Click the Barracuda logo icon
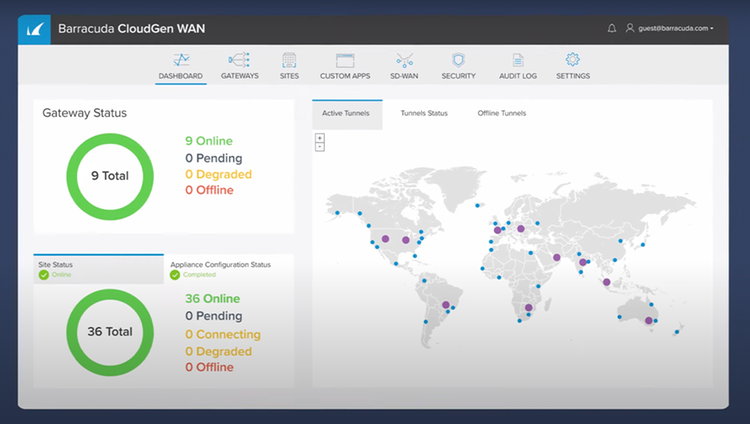 tap(34, 30)
